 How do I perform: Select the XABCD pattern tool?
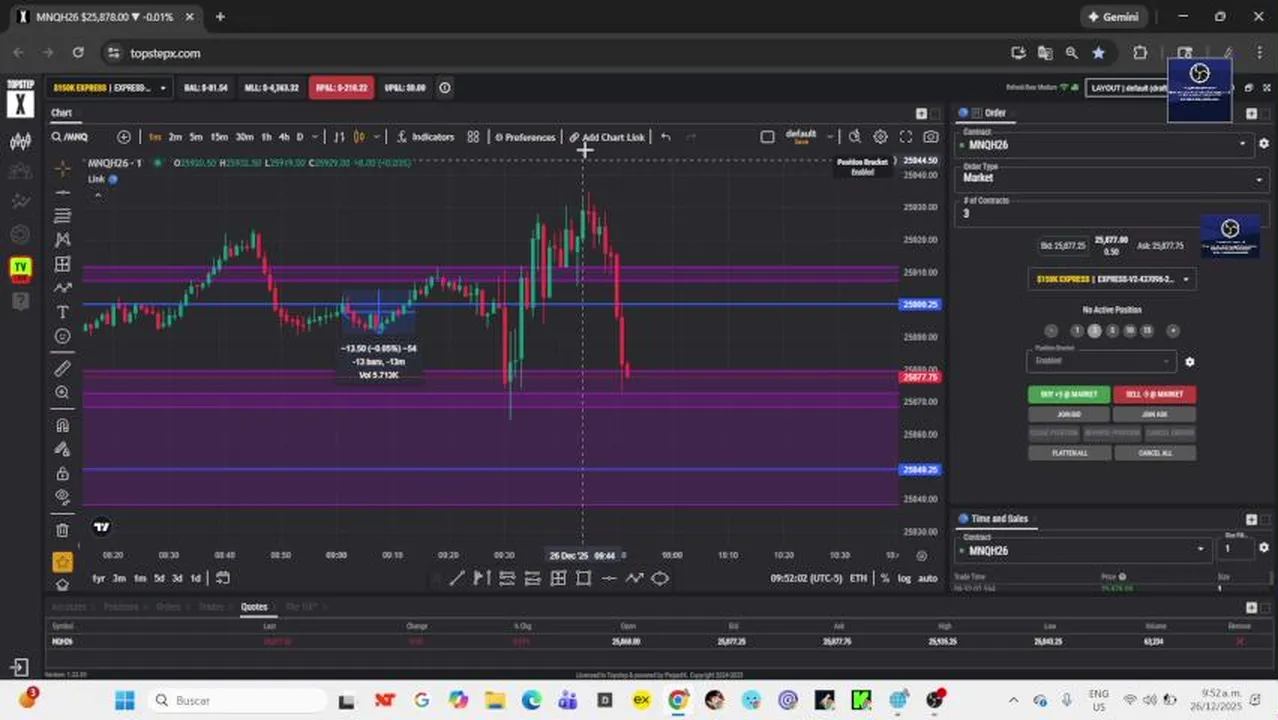pyautogui.click(x=62, y=240)
